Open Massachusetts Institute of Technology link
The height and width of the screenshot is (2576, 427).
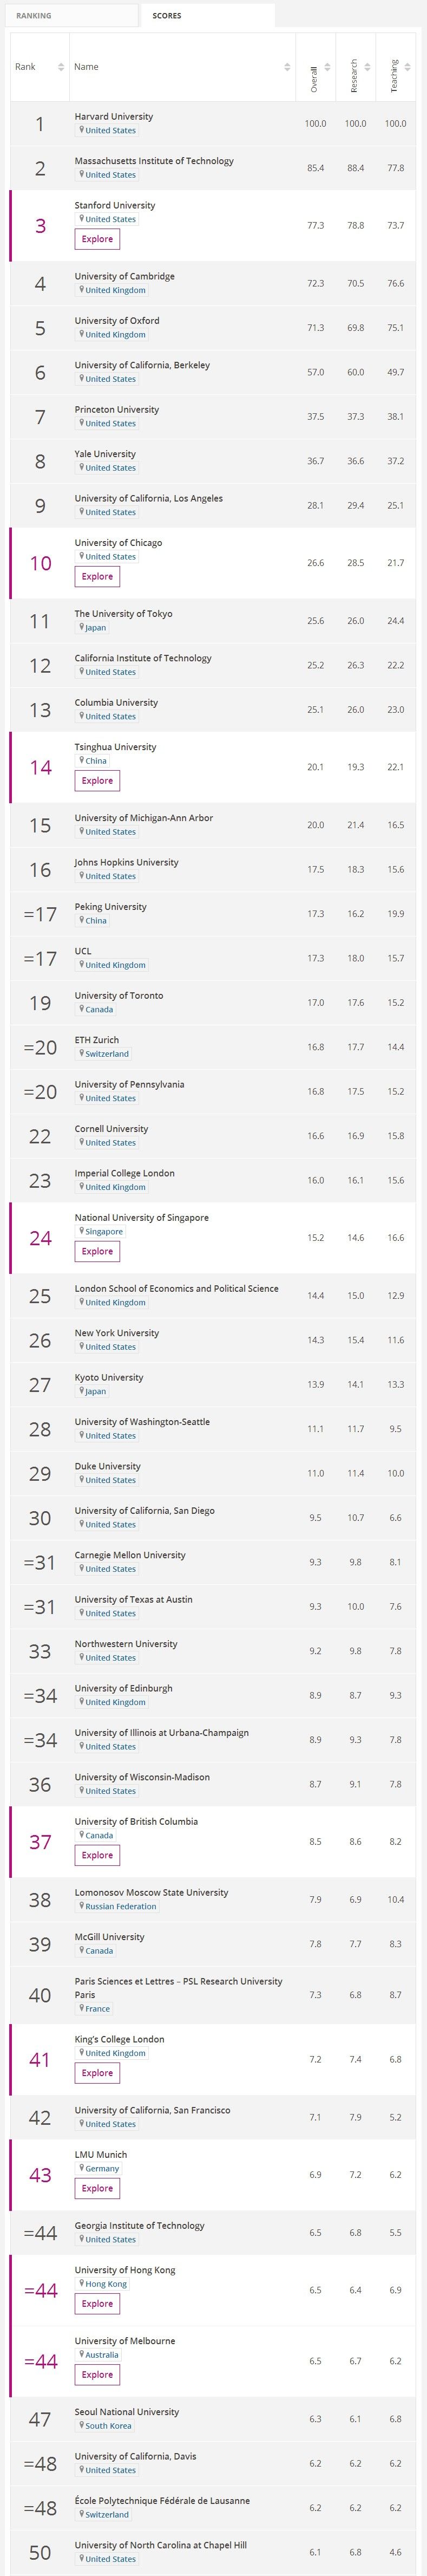click(x=154, y=161)
